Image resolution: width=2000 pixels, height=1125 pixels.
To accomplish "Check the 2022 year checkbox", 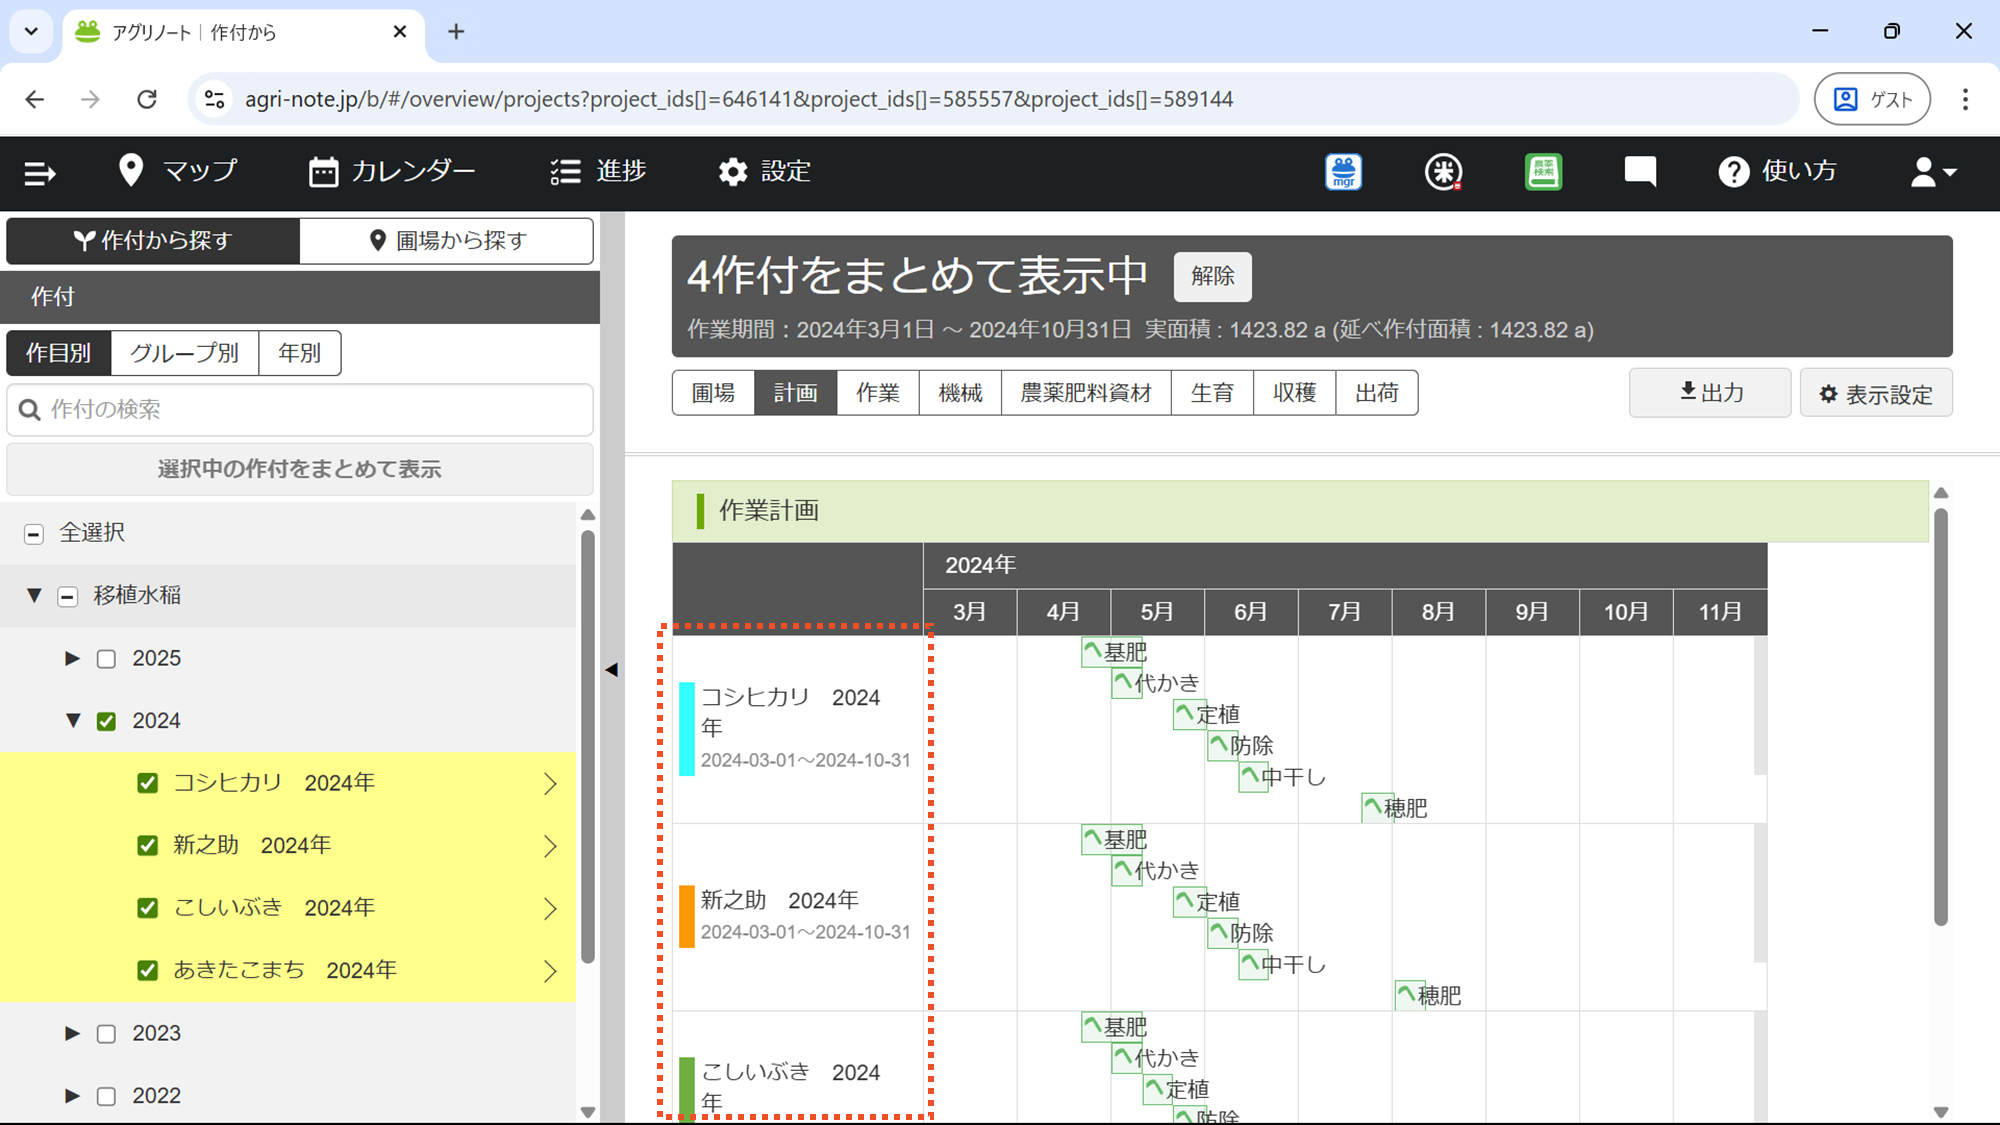I will point(106,1096).
